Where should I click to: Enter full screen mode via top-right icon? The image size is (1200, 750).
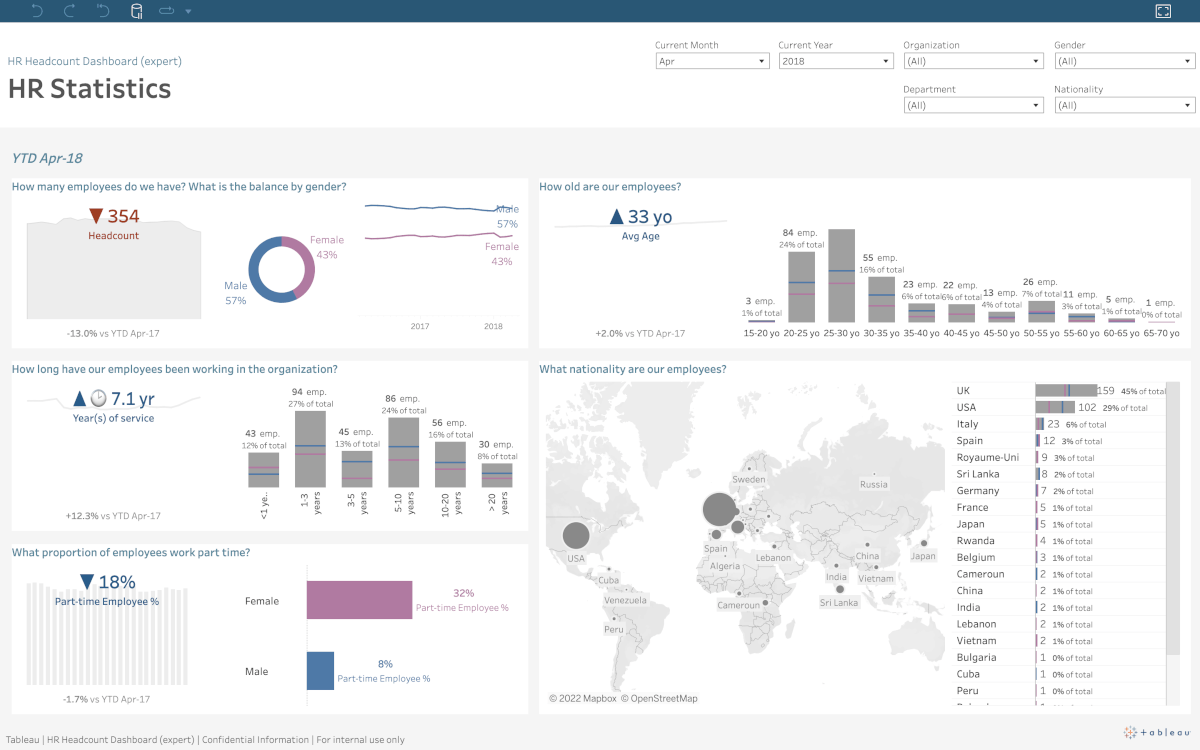(x=1163, y=11)
